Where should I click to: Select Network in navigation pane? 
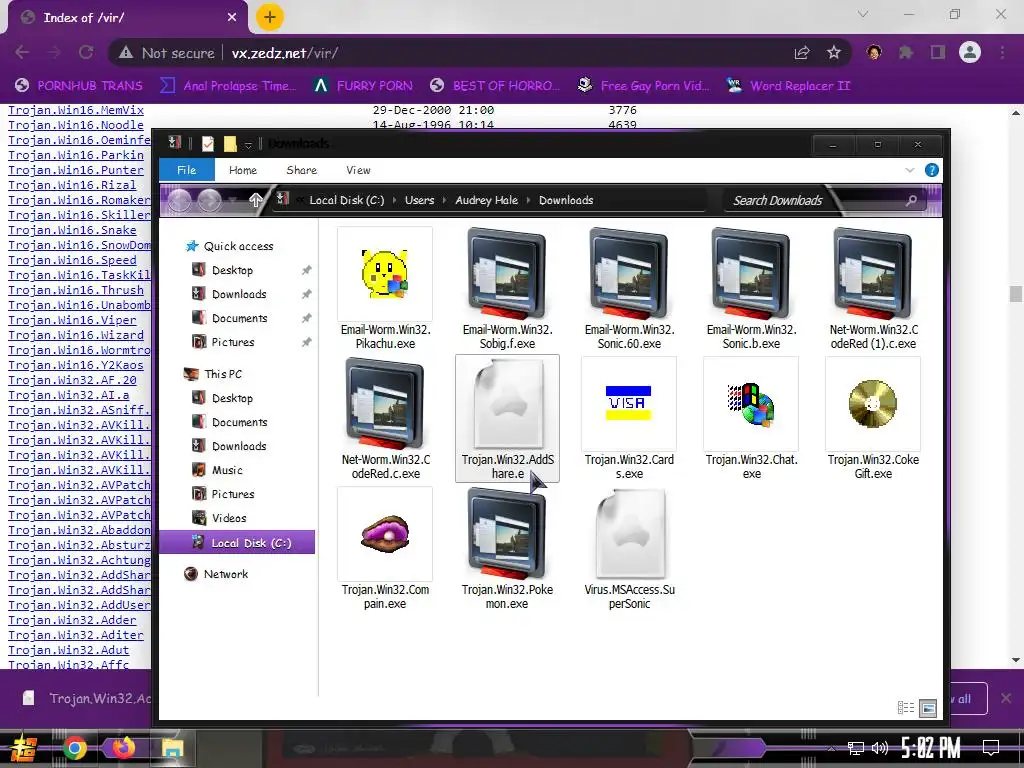pyautogui.click(x=217, y=574)
